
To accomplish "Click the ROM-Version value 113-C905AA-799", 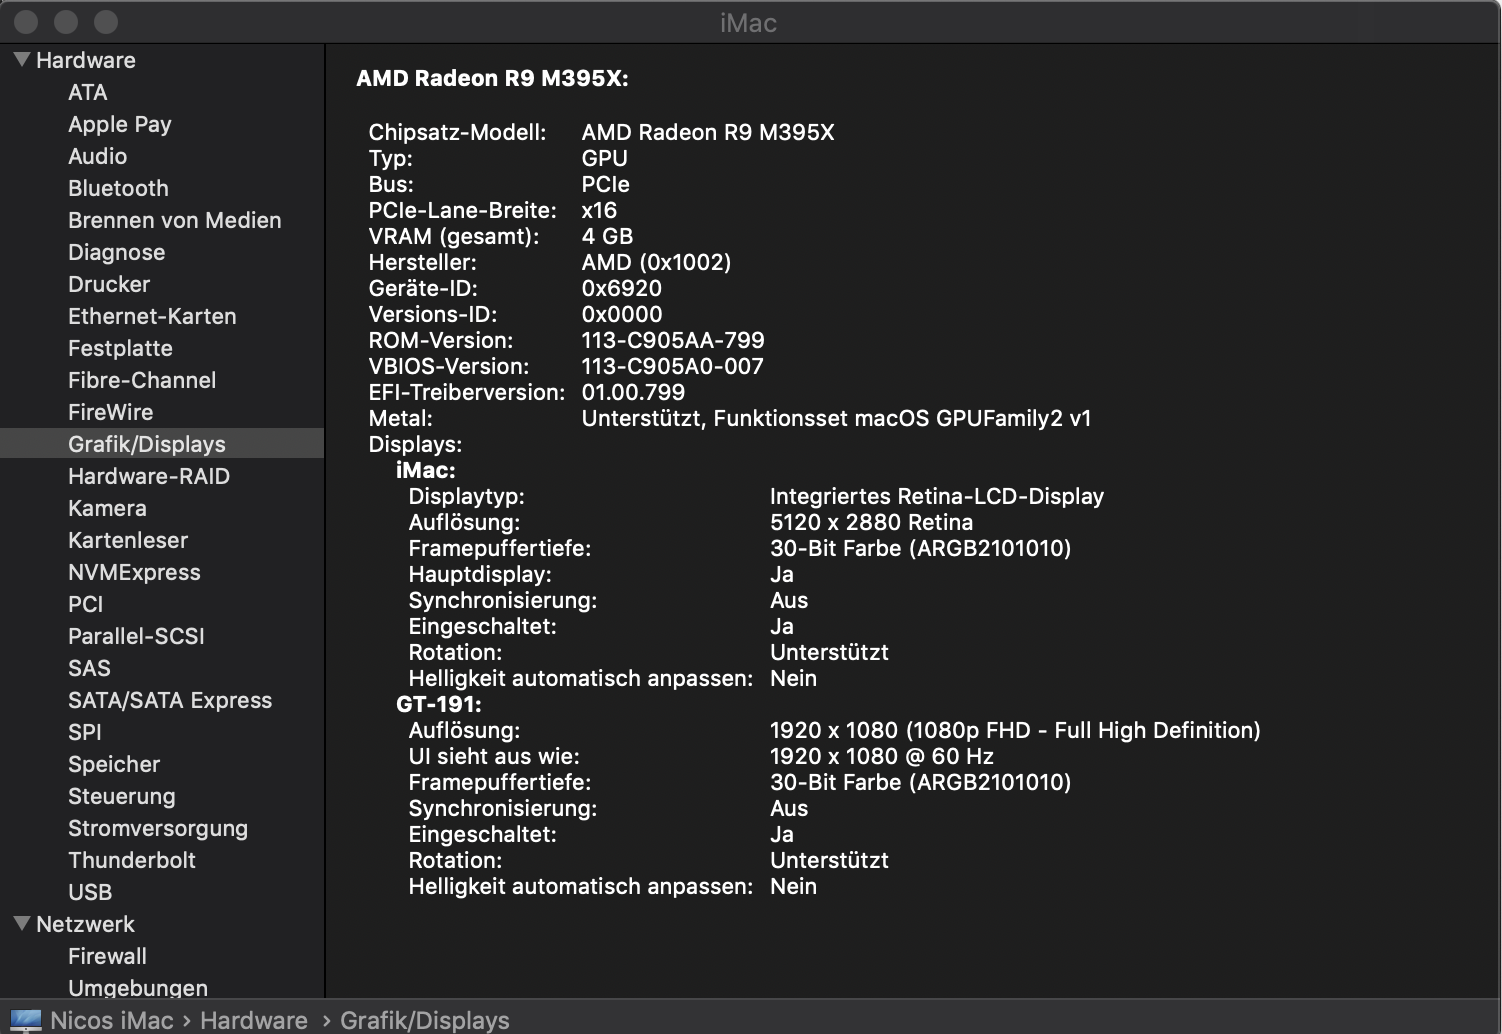I will [x=673, y=340].
